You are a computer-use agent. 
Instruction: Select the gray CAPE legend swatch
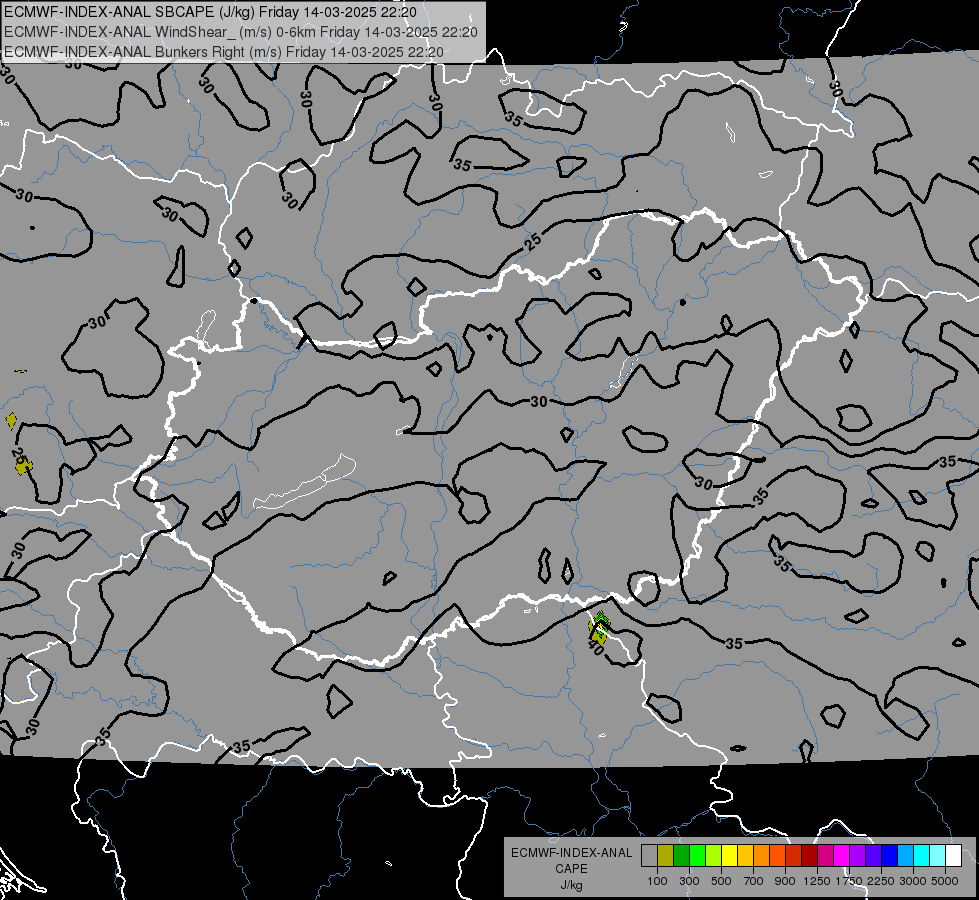(x=649, y=855)
